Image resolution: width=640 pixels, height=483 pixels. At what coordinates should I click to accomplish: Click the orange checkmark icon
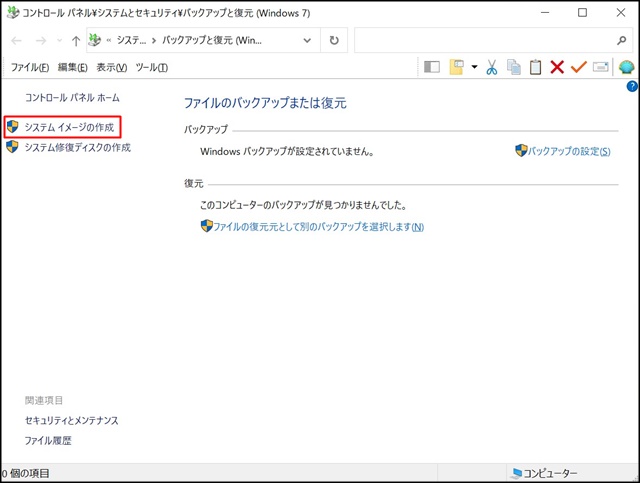point(579,67)
